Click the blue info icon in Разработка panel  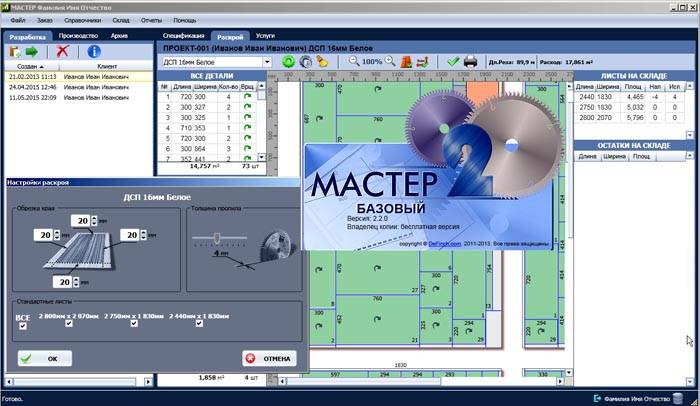(x=94, y=50)
